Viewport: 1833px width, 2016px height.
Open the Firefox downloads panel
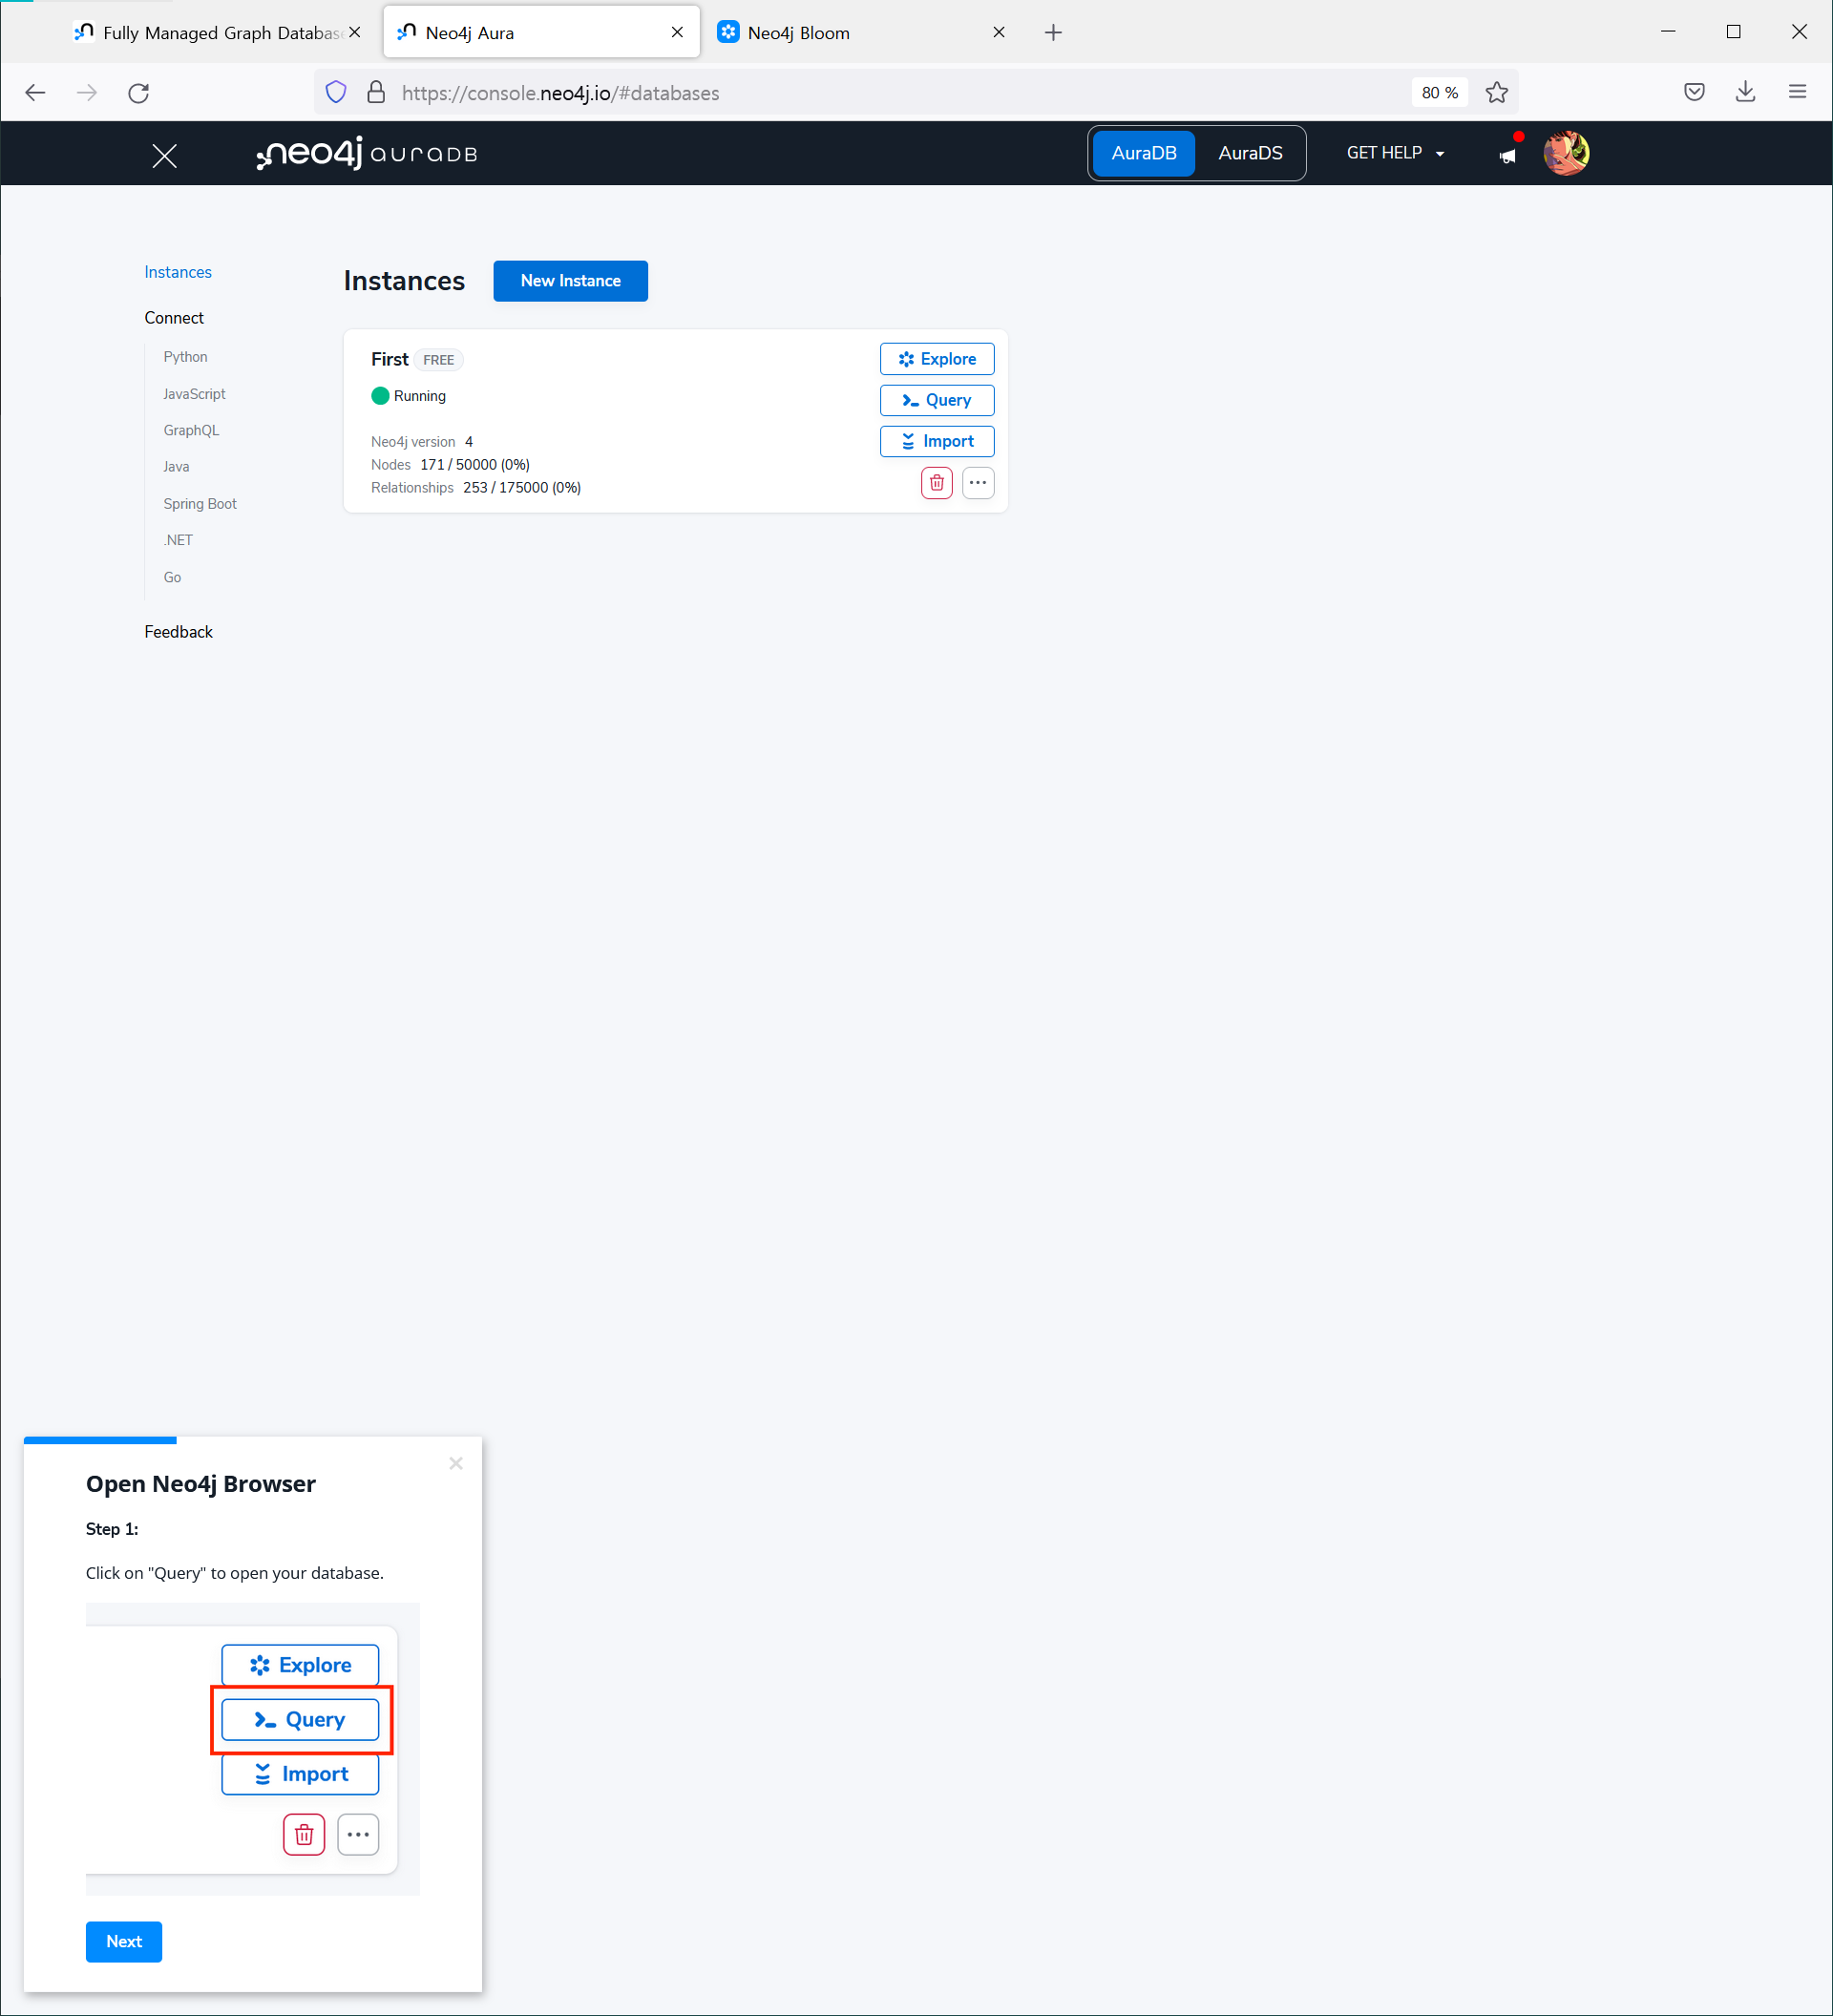click(x=1745, y=92)
